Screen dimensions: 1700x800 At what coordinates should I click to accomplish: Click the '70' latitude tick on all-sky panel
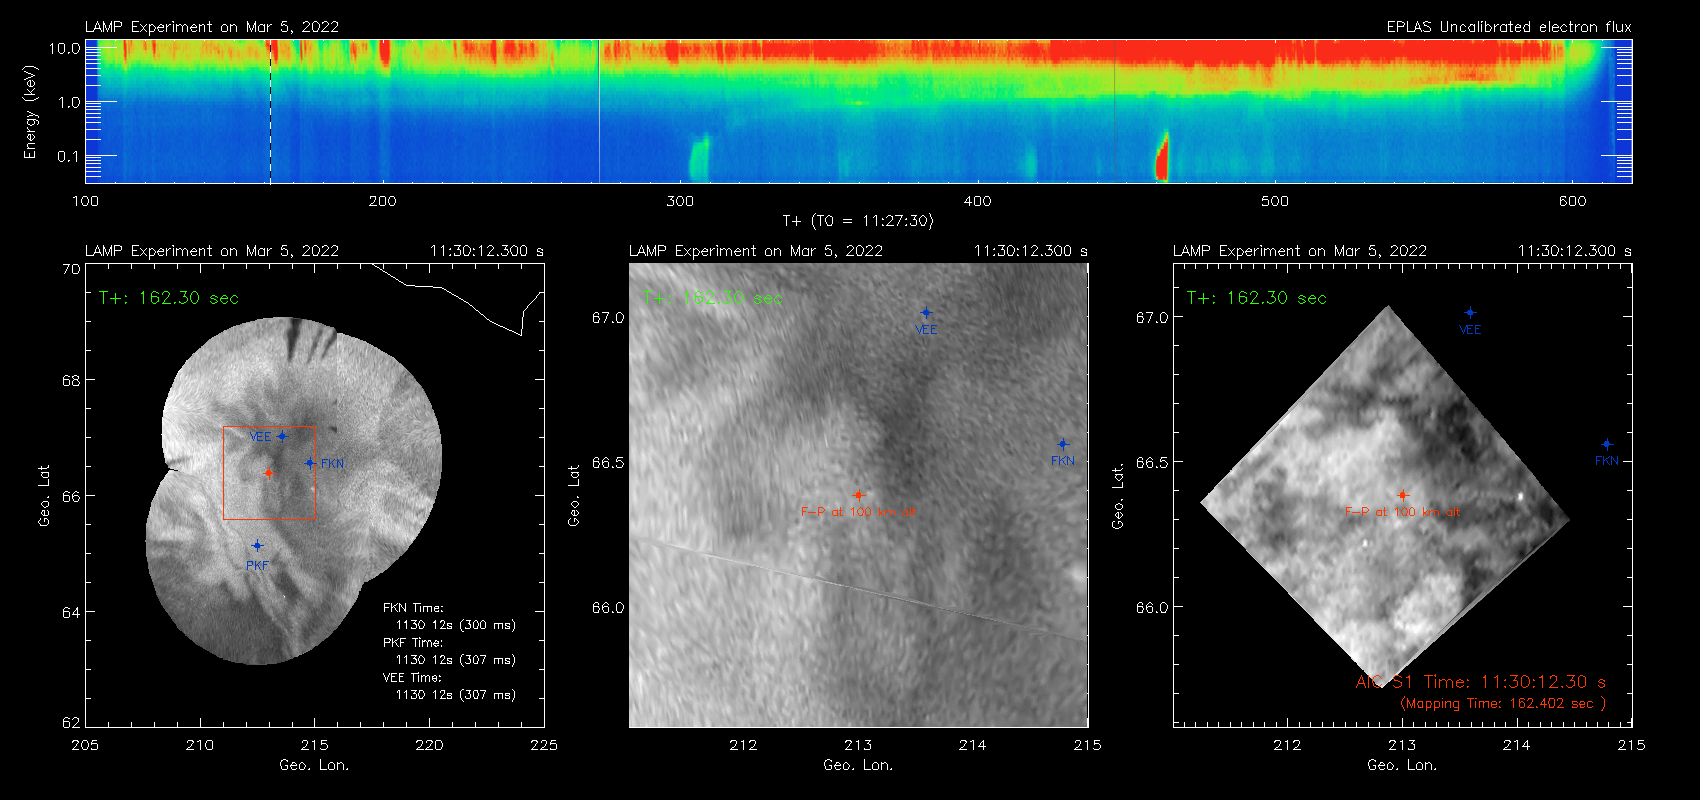tap(71, 269)
